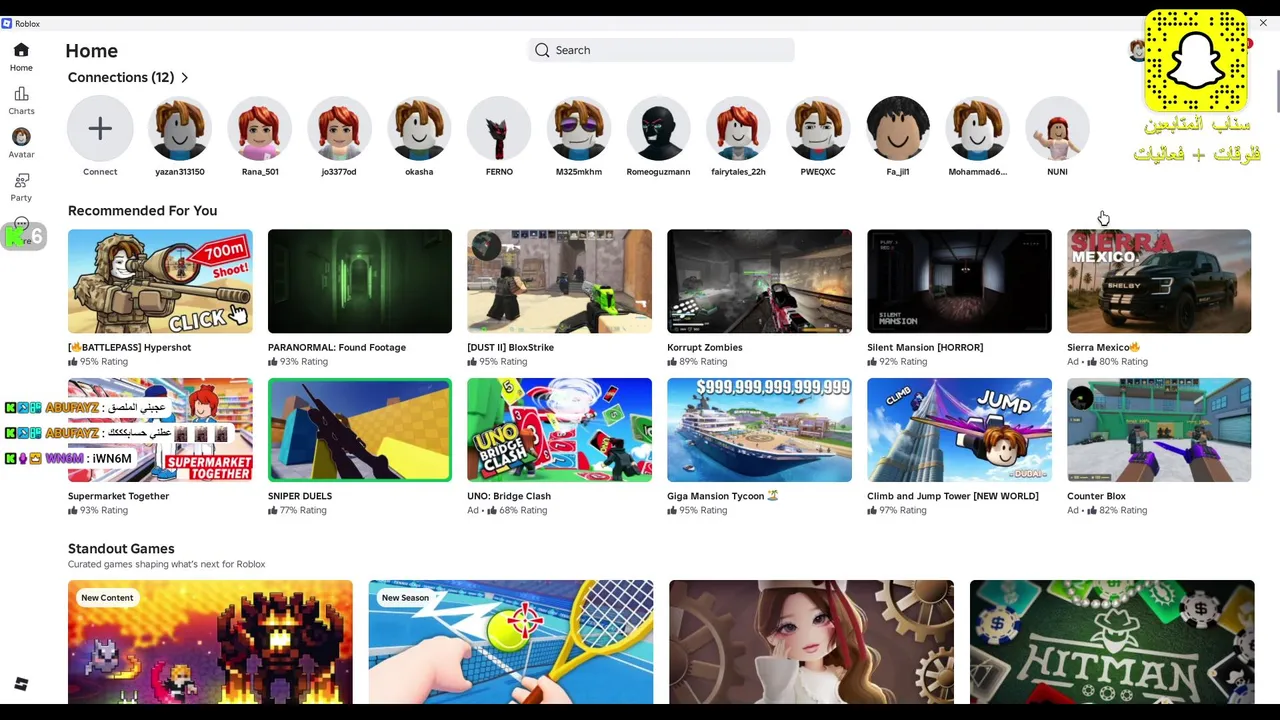The width and height of the screenshot is (1280, 720).
Task: Click the 97% Rating text
Action: point(903,510)
